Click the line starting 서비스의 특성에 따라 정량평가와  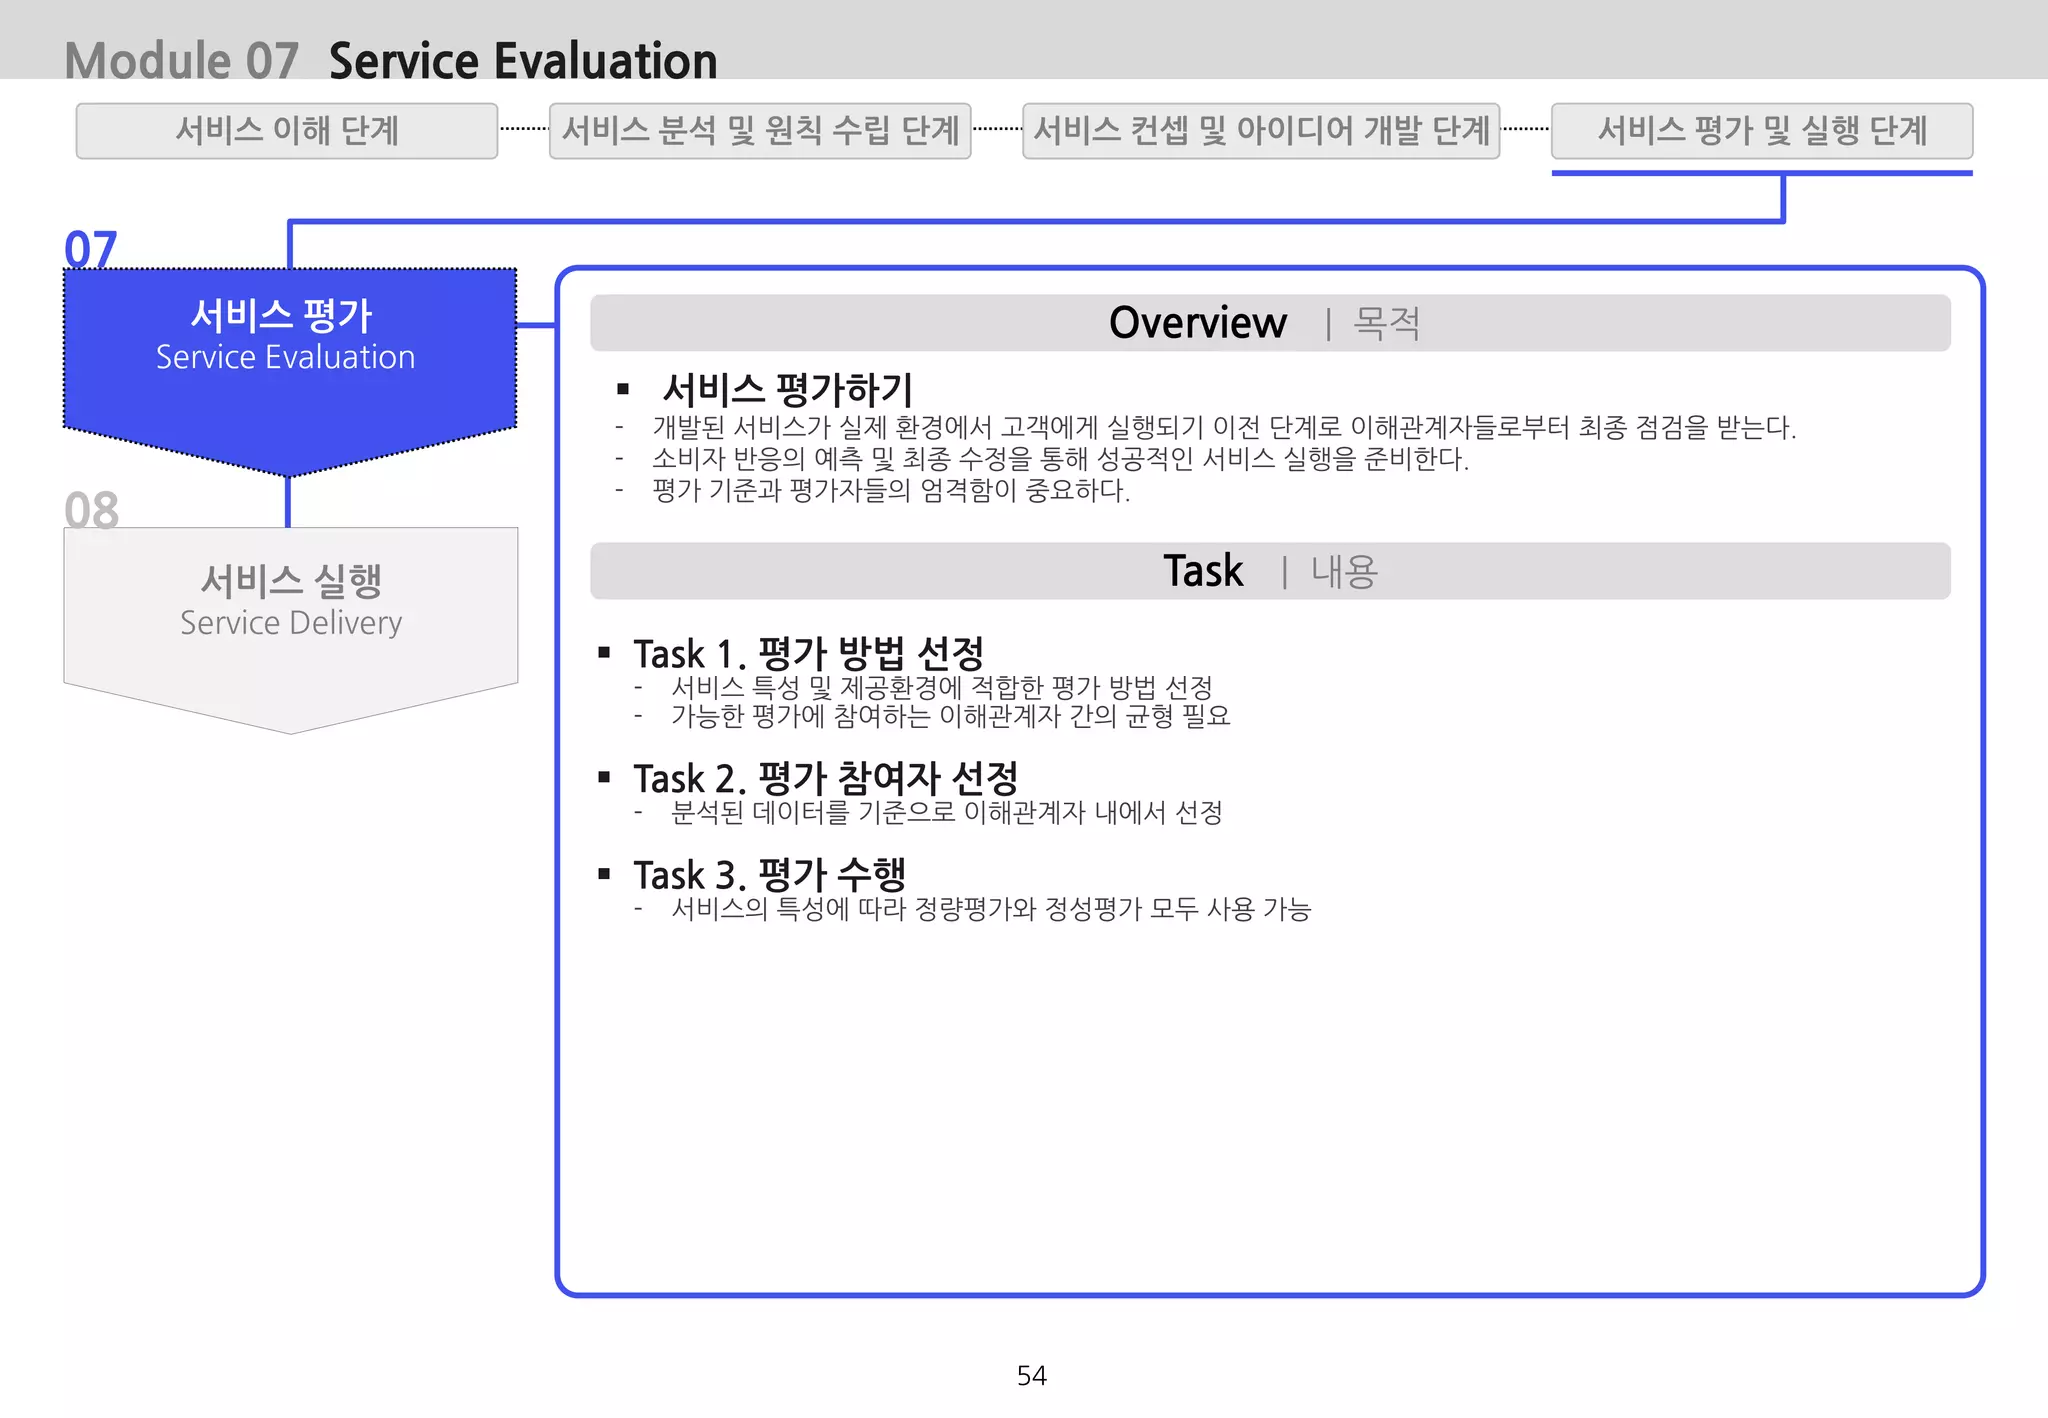(991, 909)
